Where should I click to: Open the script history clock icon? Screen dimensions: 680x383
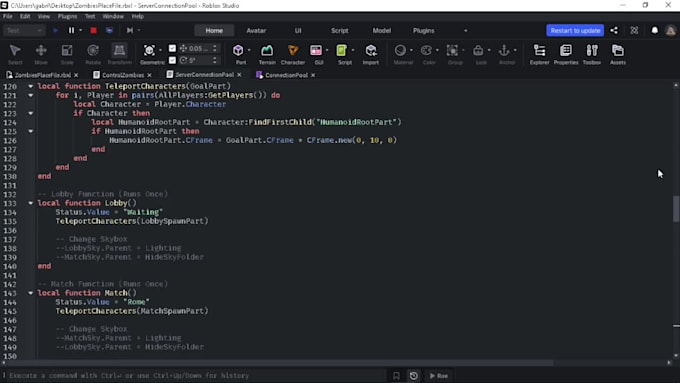[x=414, y=376]
